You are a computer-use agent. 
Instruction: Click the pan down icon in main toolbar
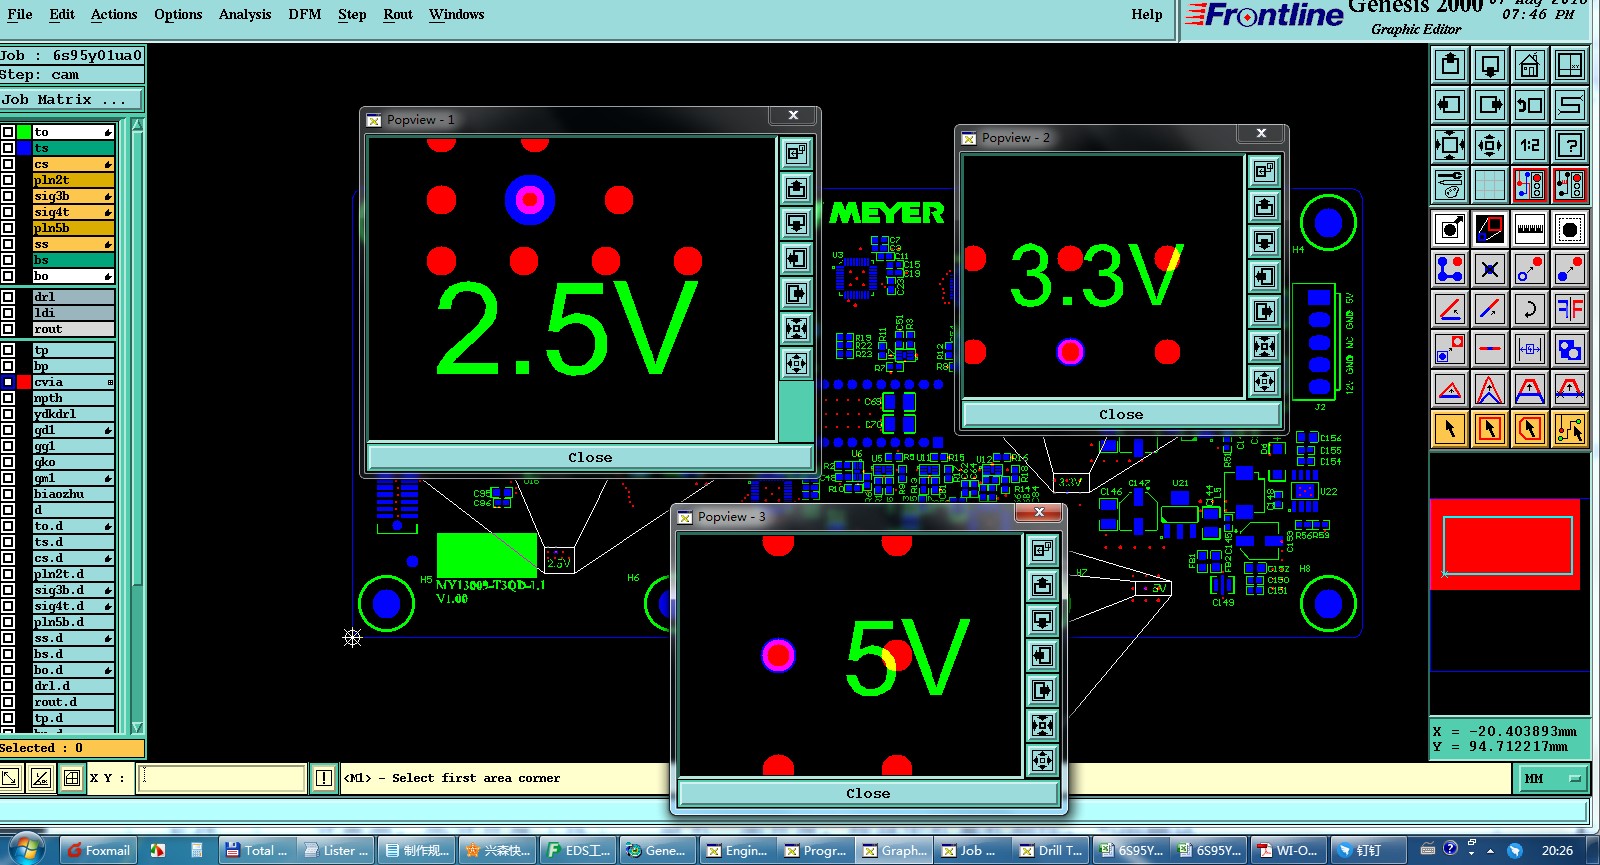pyautogui.click(x=1490, y=65)
